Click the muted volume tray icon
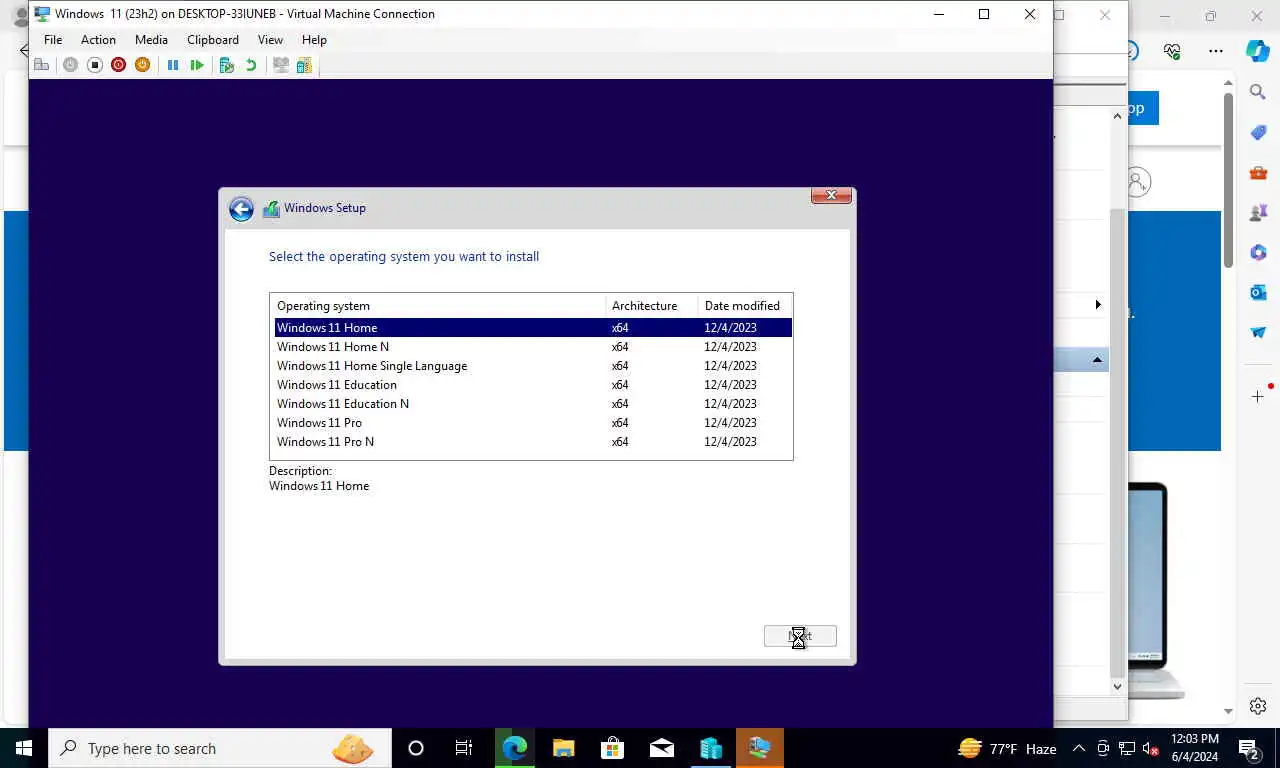The image size is (1280, 768). click(1151, 748)
